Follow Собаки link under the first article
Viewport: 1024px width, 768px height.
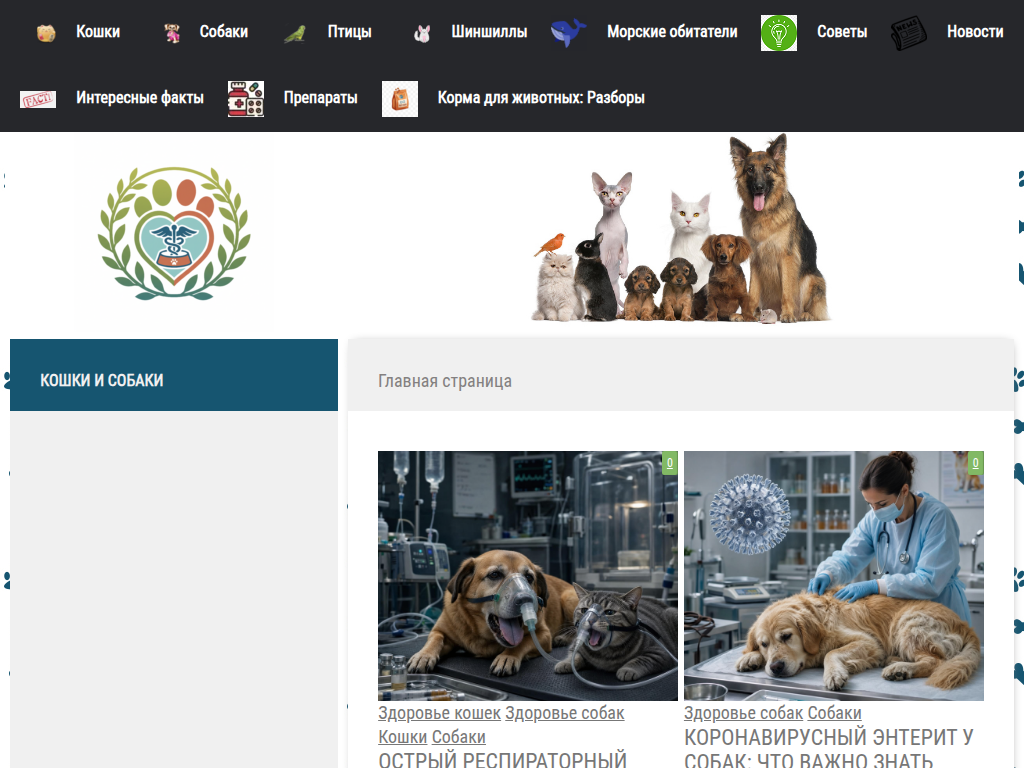pos(458,737)
